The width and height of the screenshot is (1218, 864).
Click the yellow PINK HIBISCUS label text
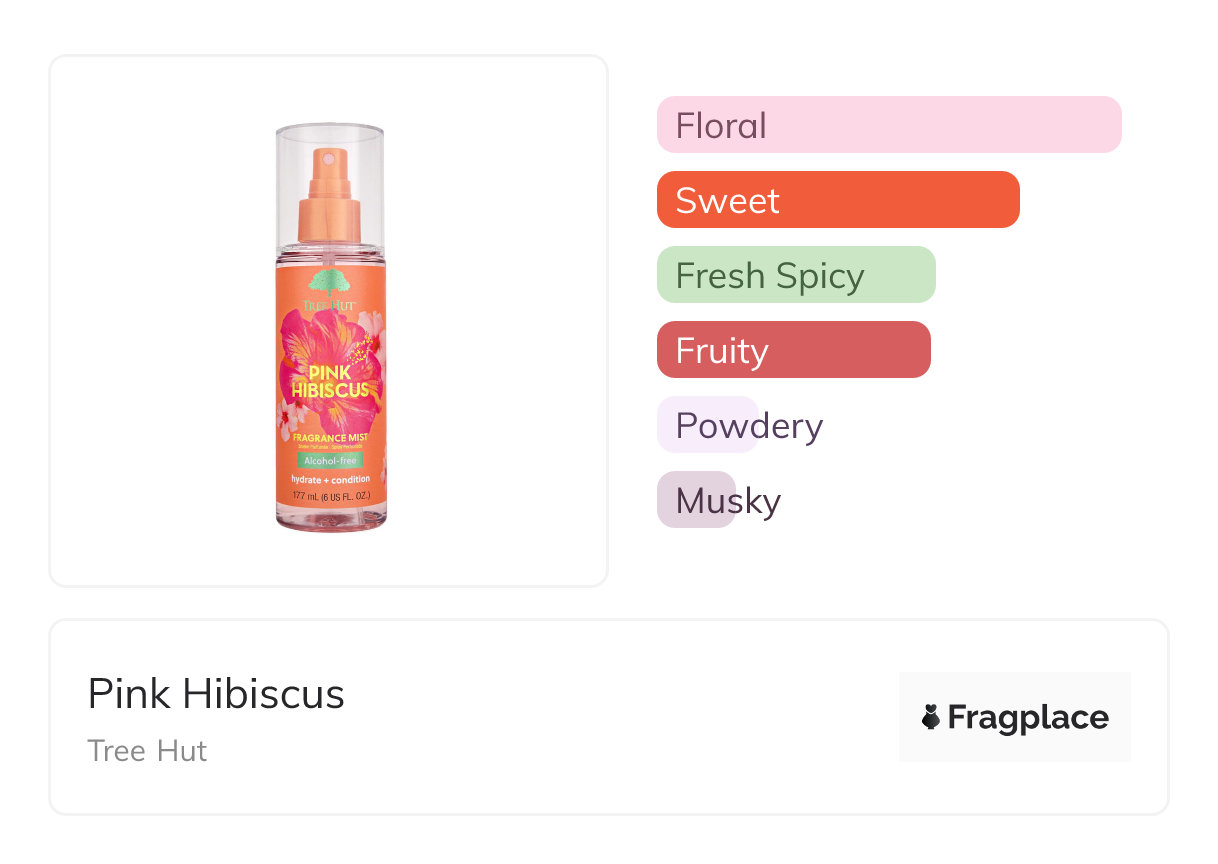(x=330, y=381)
